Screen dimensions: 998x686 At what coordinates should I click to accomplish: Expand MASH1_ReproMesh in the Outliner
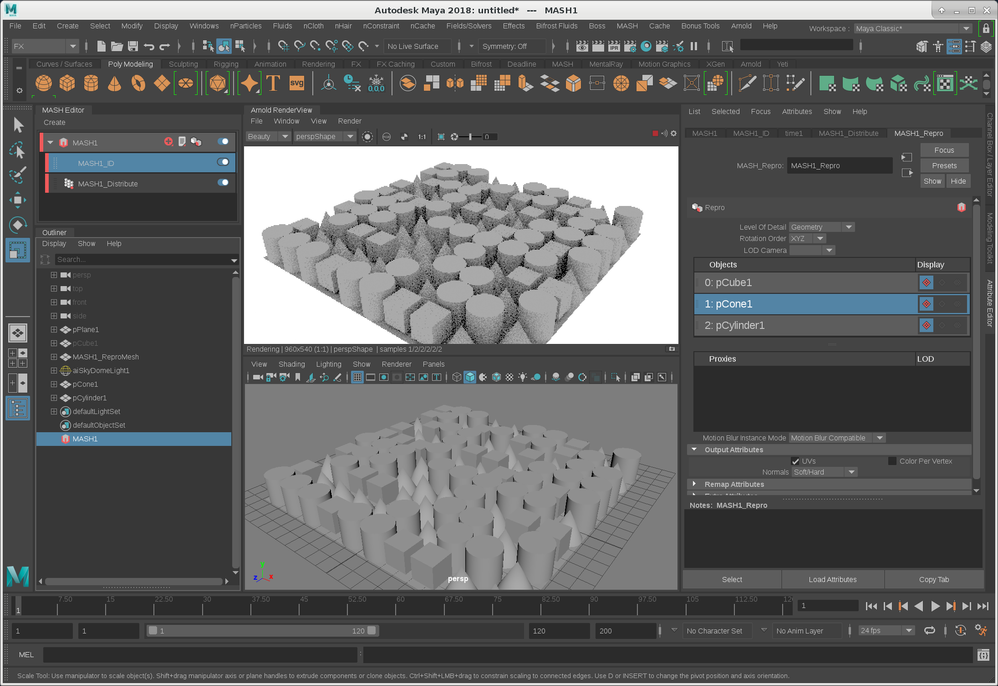(x=54, y=357)
